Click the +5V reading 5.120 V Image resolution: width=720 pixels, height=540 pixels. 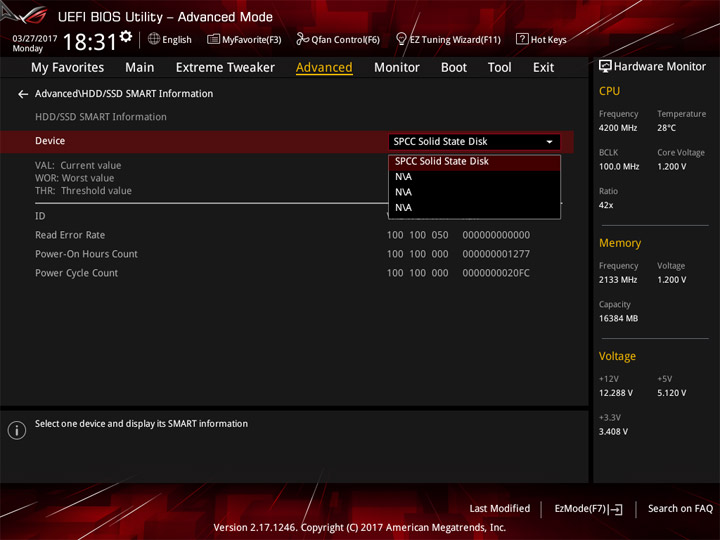tap(672, 393)
